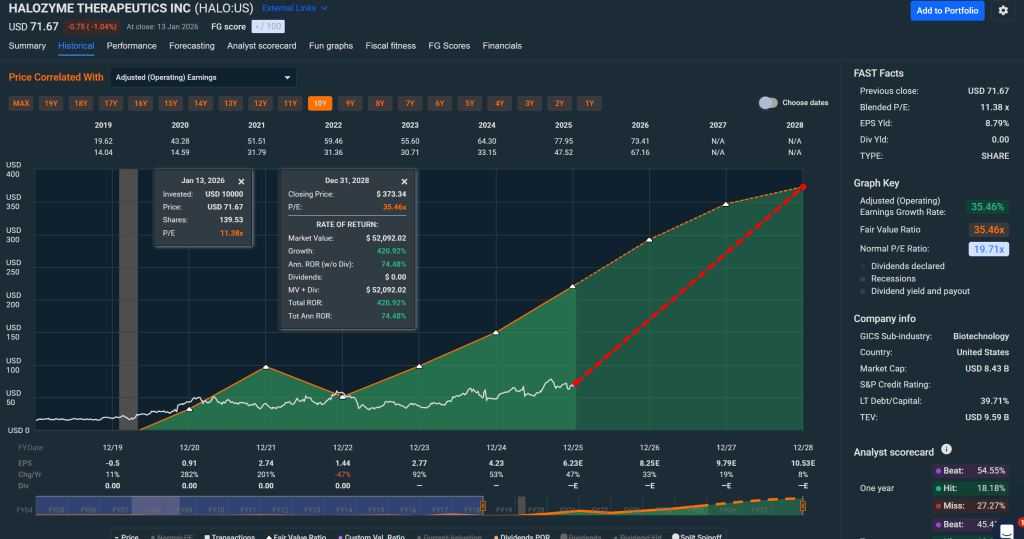The width and height of the screenshot is (1024, 539).
Task: Click the 10.53E EPS estimate for 12/28
Action: 803,463
